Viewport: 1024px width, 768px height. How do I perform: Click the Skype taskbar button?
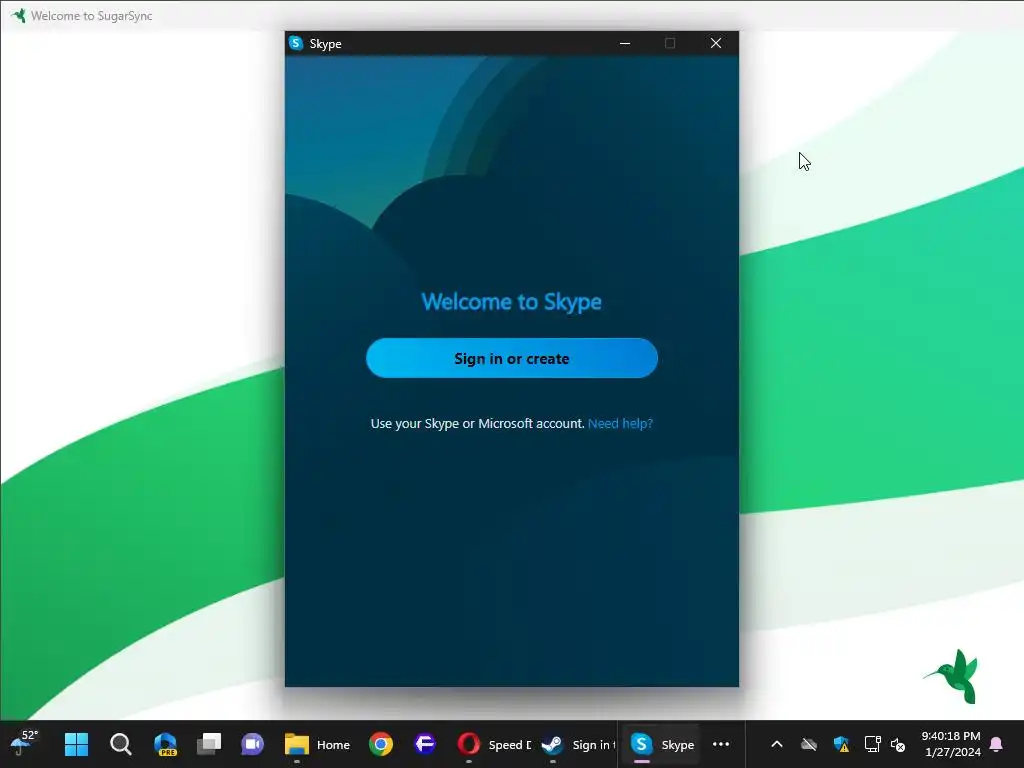tap(661, 744)
